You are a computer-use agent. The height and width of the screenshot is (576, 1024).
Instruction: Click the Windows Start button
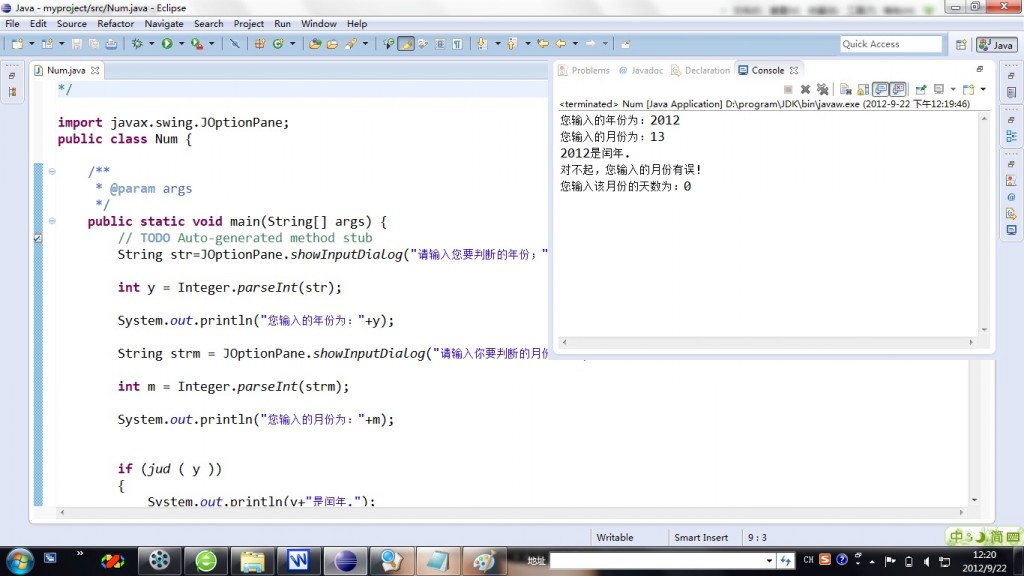19,561
